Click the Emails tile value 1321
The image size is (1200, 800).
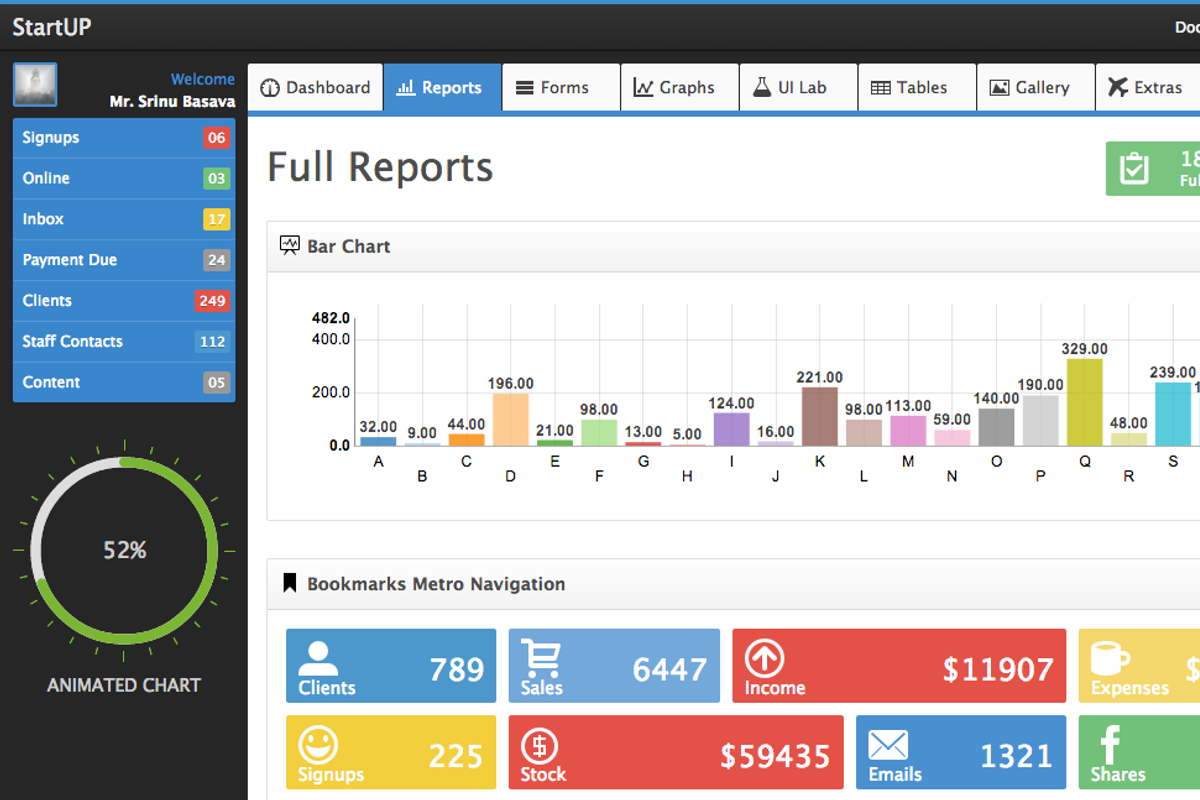[1017, 756]
